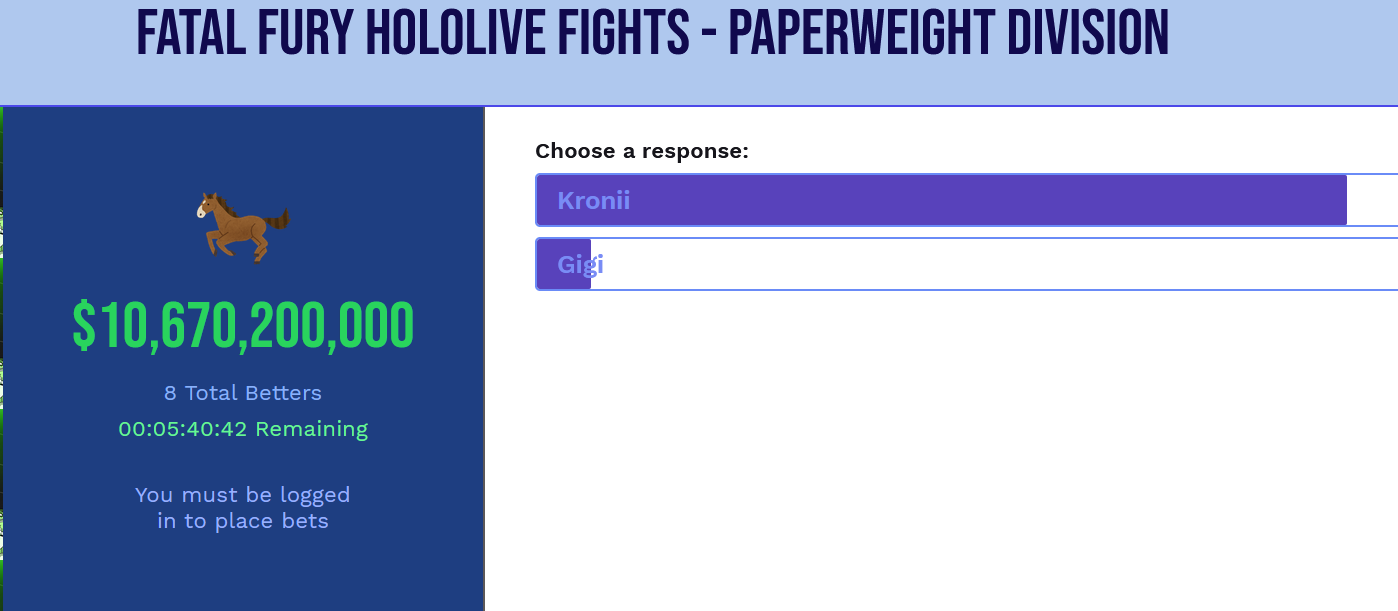1398x611 pixels.
Task: Click the "in to place bets" text line
Action: (243, 521)
